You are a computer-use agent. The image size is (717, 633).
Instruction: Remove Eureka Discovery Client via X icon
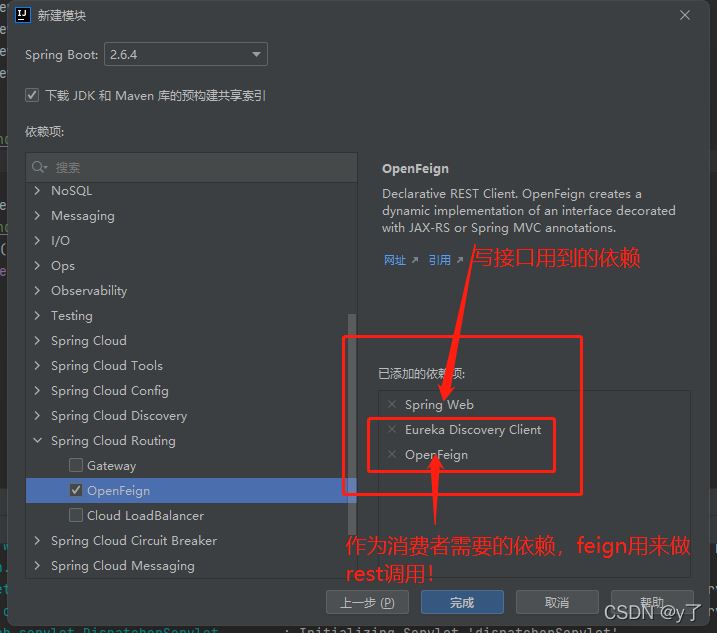392,430
